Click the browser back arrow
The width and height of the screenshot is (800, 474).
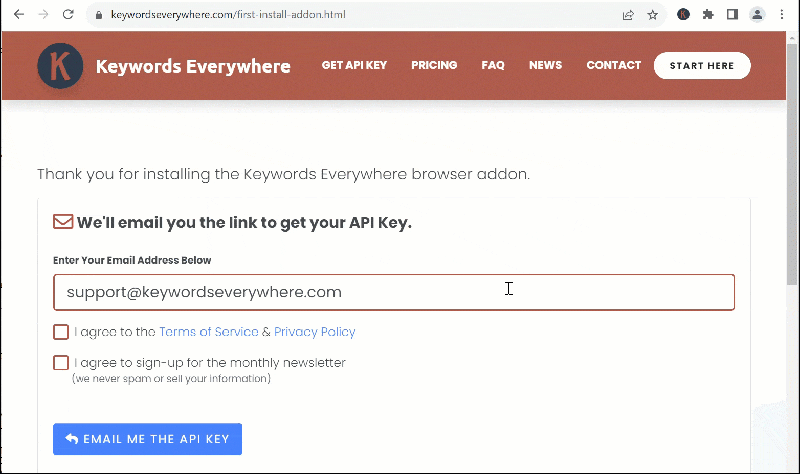point(19,14)
